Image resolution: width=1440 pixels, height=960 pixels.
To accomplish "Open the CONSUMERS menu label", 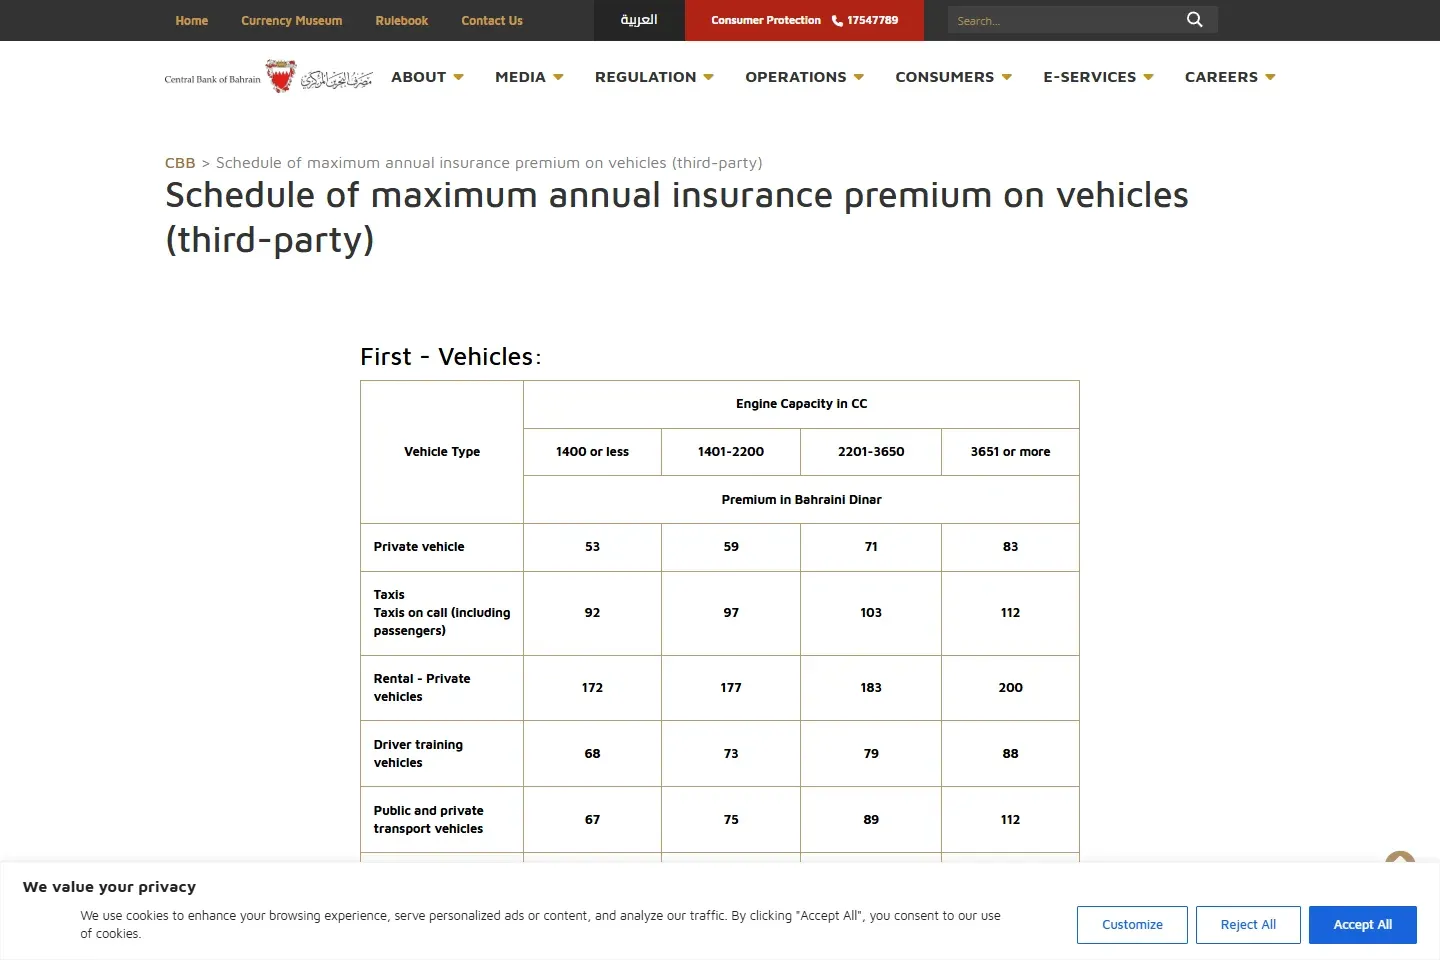I will [x=944, y=77].
